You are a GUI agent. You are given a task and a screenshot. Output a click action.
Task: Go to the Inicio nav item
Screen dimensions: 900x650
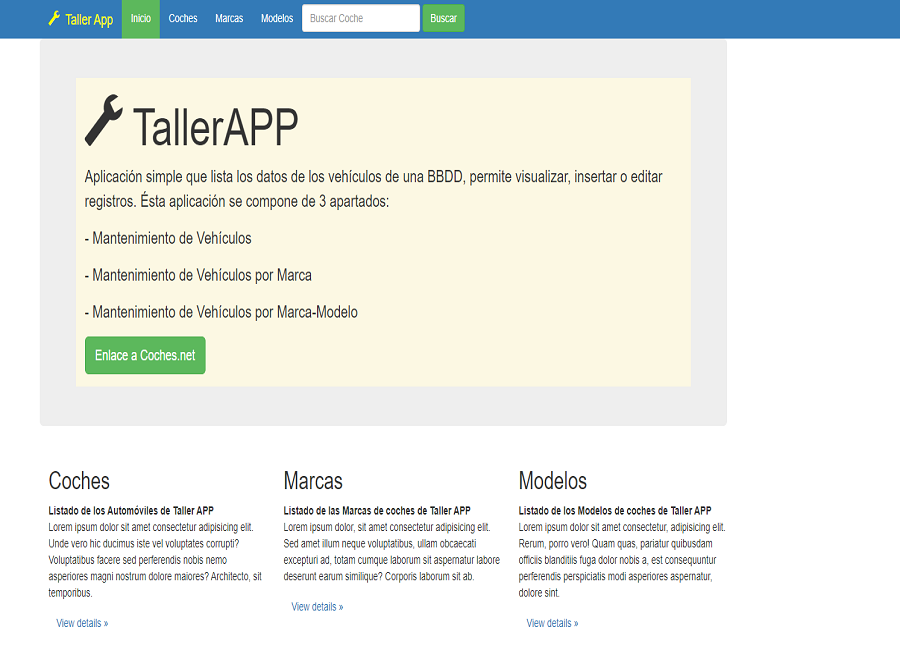click(x=141, y=19)
